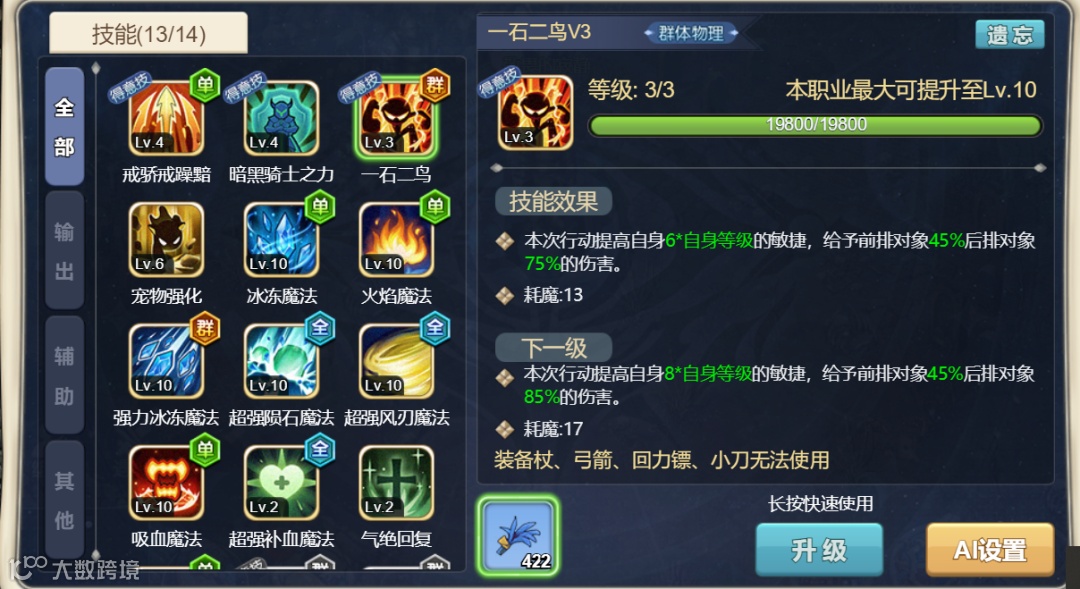The width and height of the screenshot is (1080, 589).
Task: Select the 暗黑骑士之力 skill icon
Action: point(281,118)
